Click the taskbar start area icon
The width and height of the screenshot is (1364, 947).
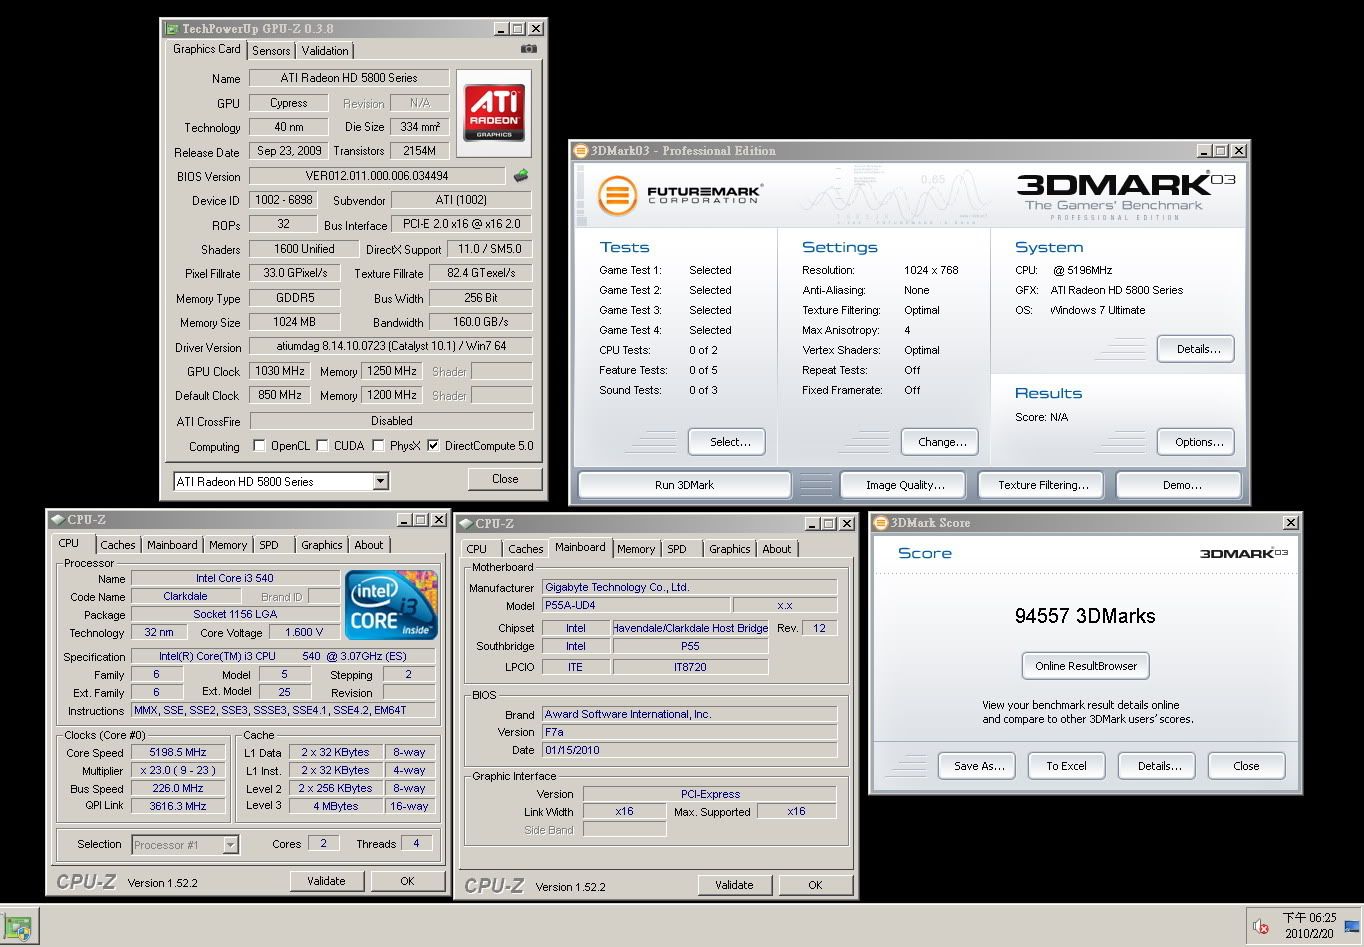point(18,926)
